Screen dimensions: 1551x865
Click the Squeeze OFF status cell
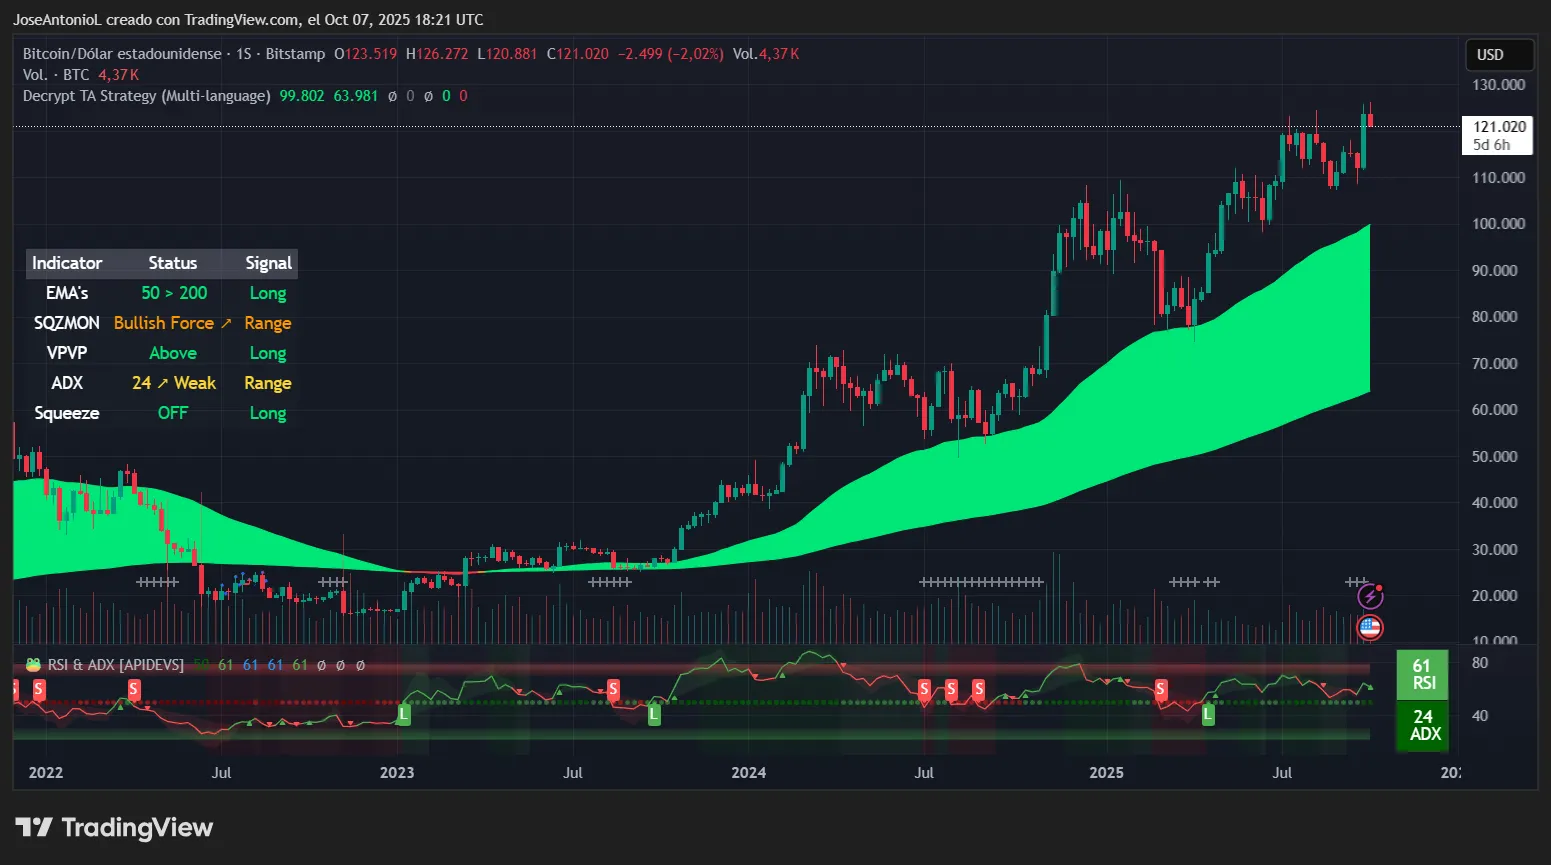(x=173, y=413)
